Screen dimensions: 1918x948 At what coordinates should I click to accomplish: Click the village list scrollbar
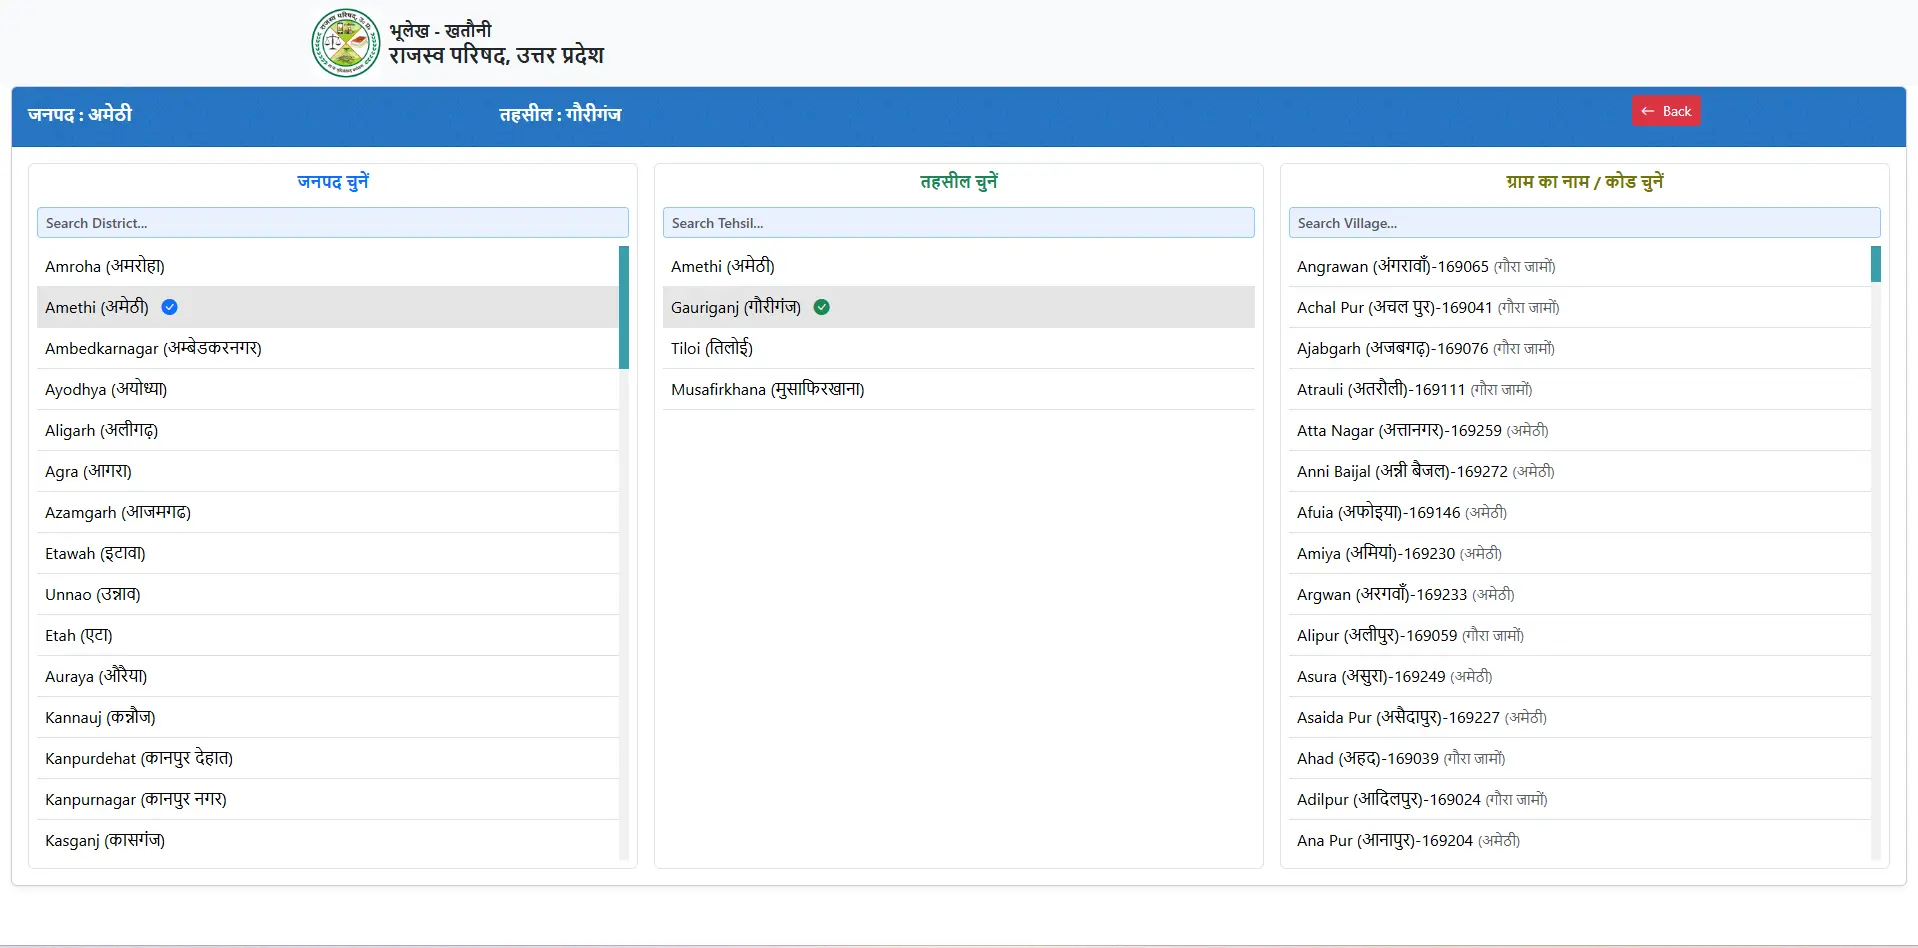1875,264
